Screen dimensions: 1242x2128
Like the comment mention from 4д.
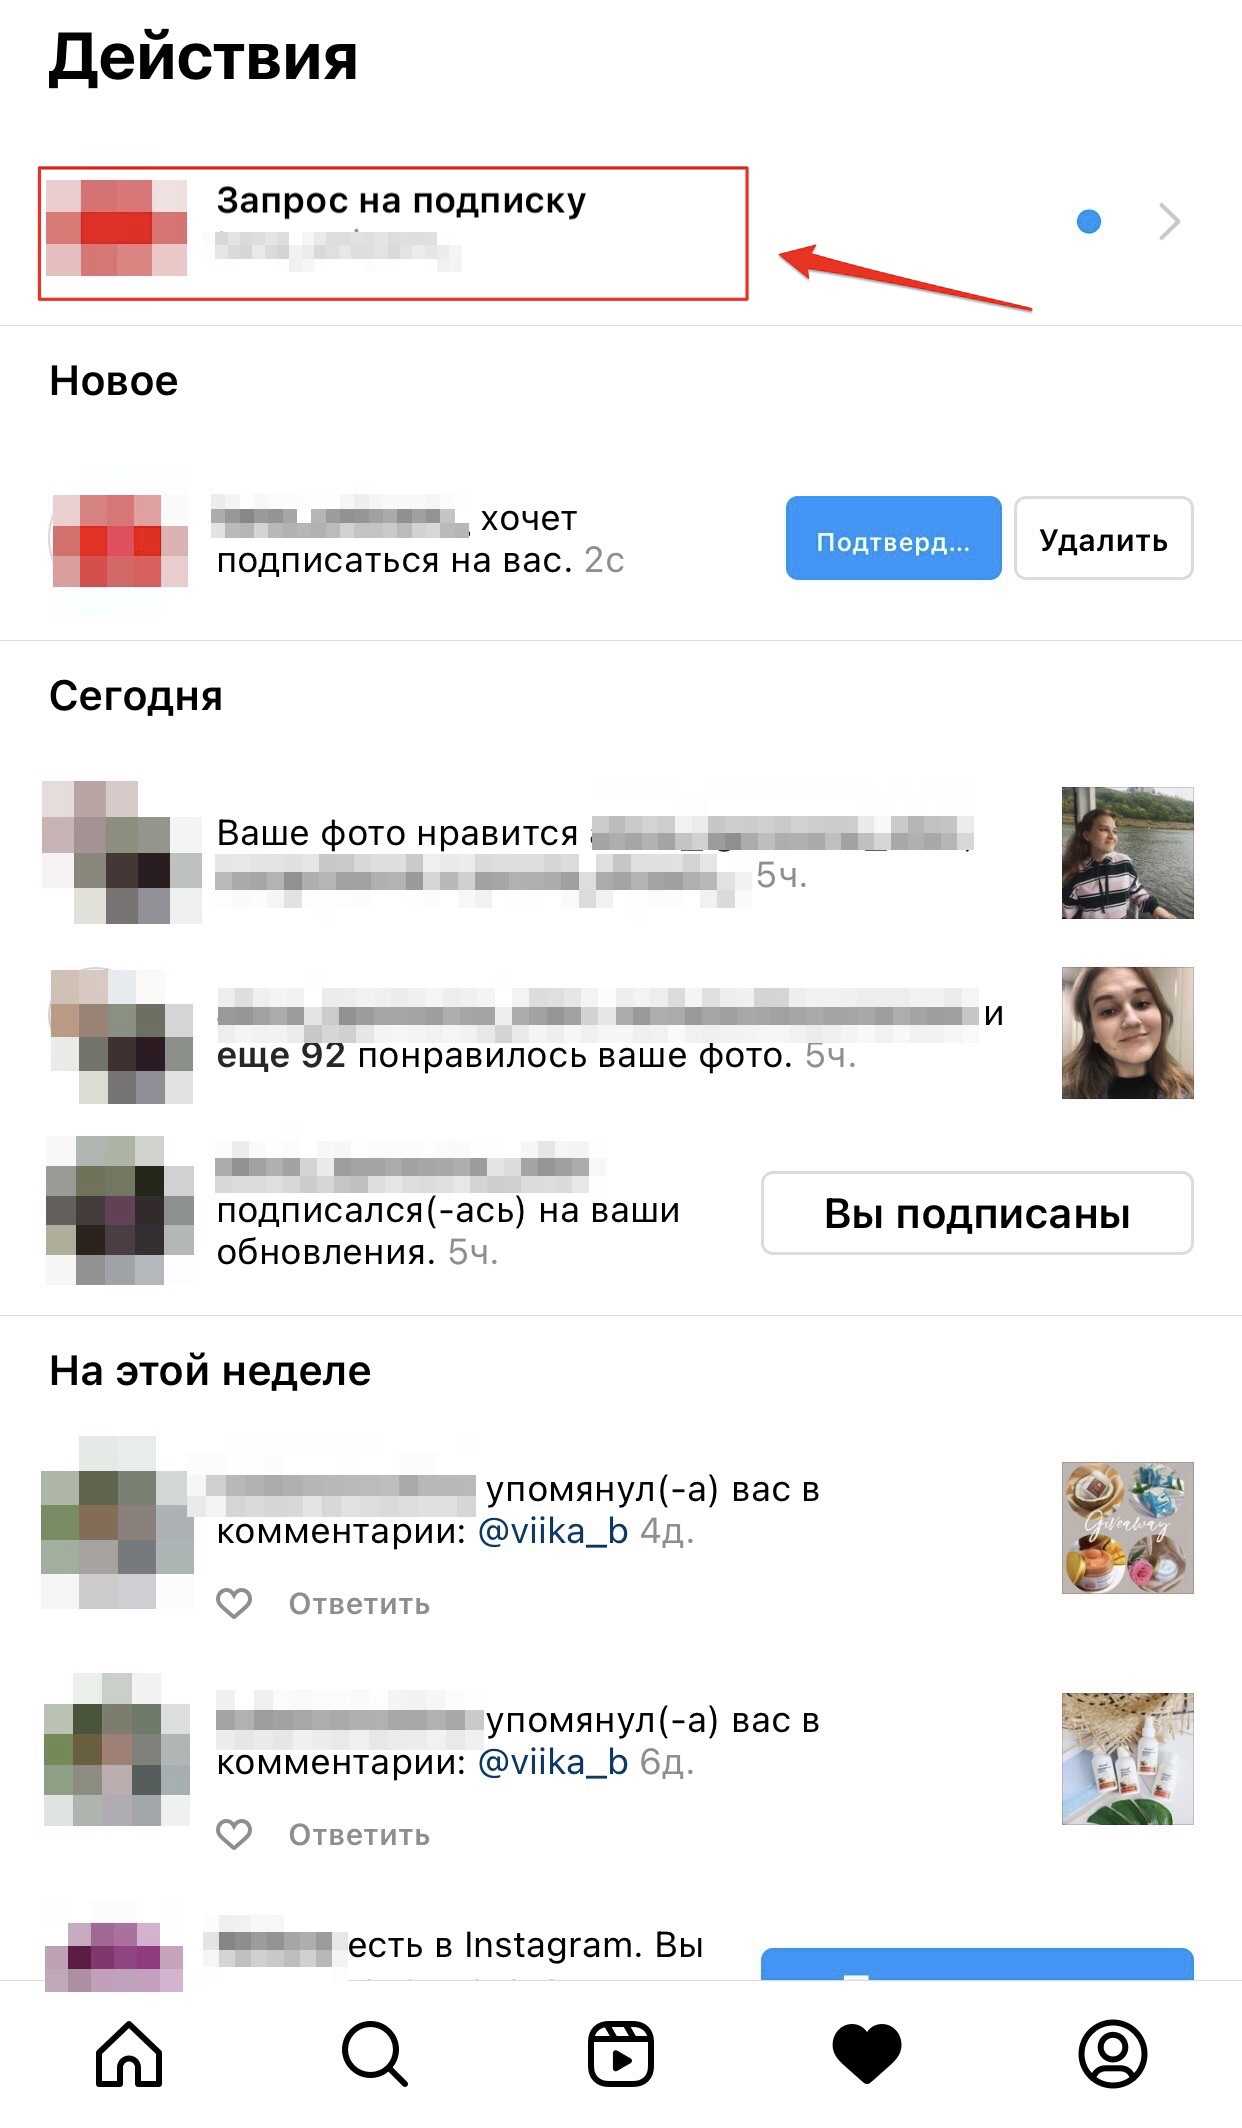coord(235,1603)
